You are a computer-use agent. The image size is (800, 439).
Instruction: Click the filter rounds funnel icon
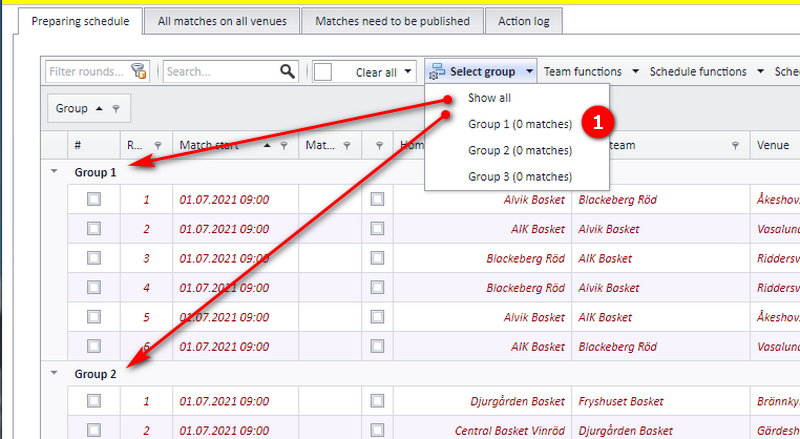click(139, 71)
